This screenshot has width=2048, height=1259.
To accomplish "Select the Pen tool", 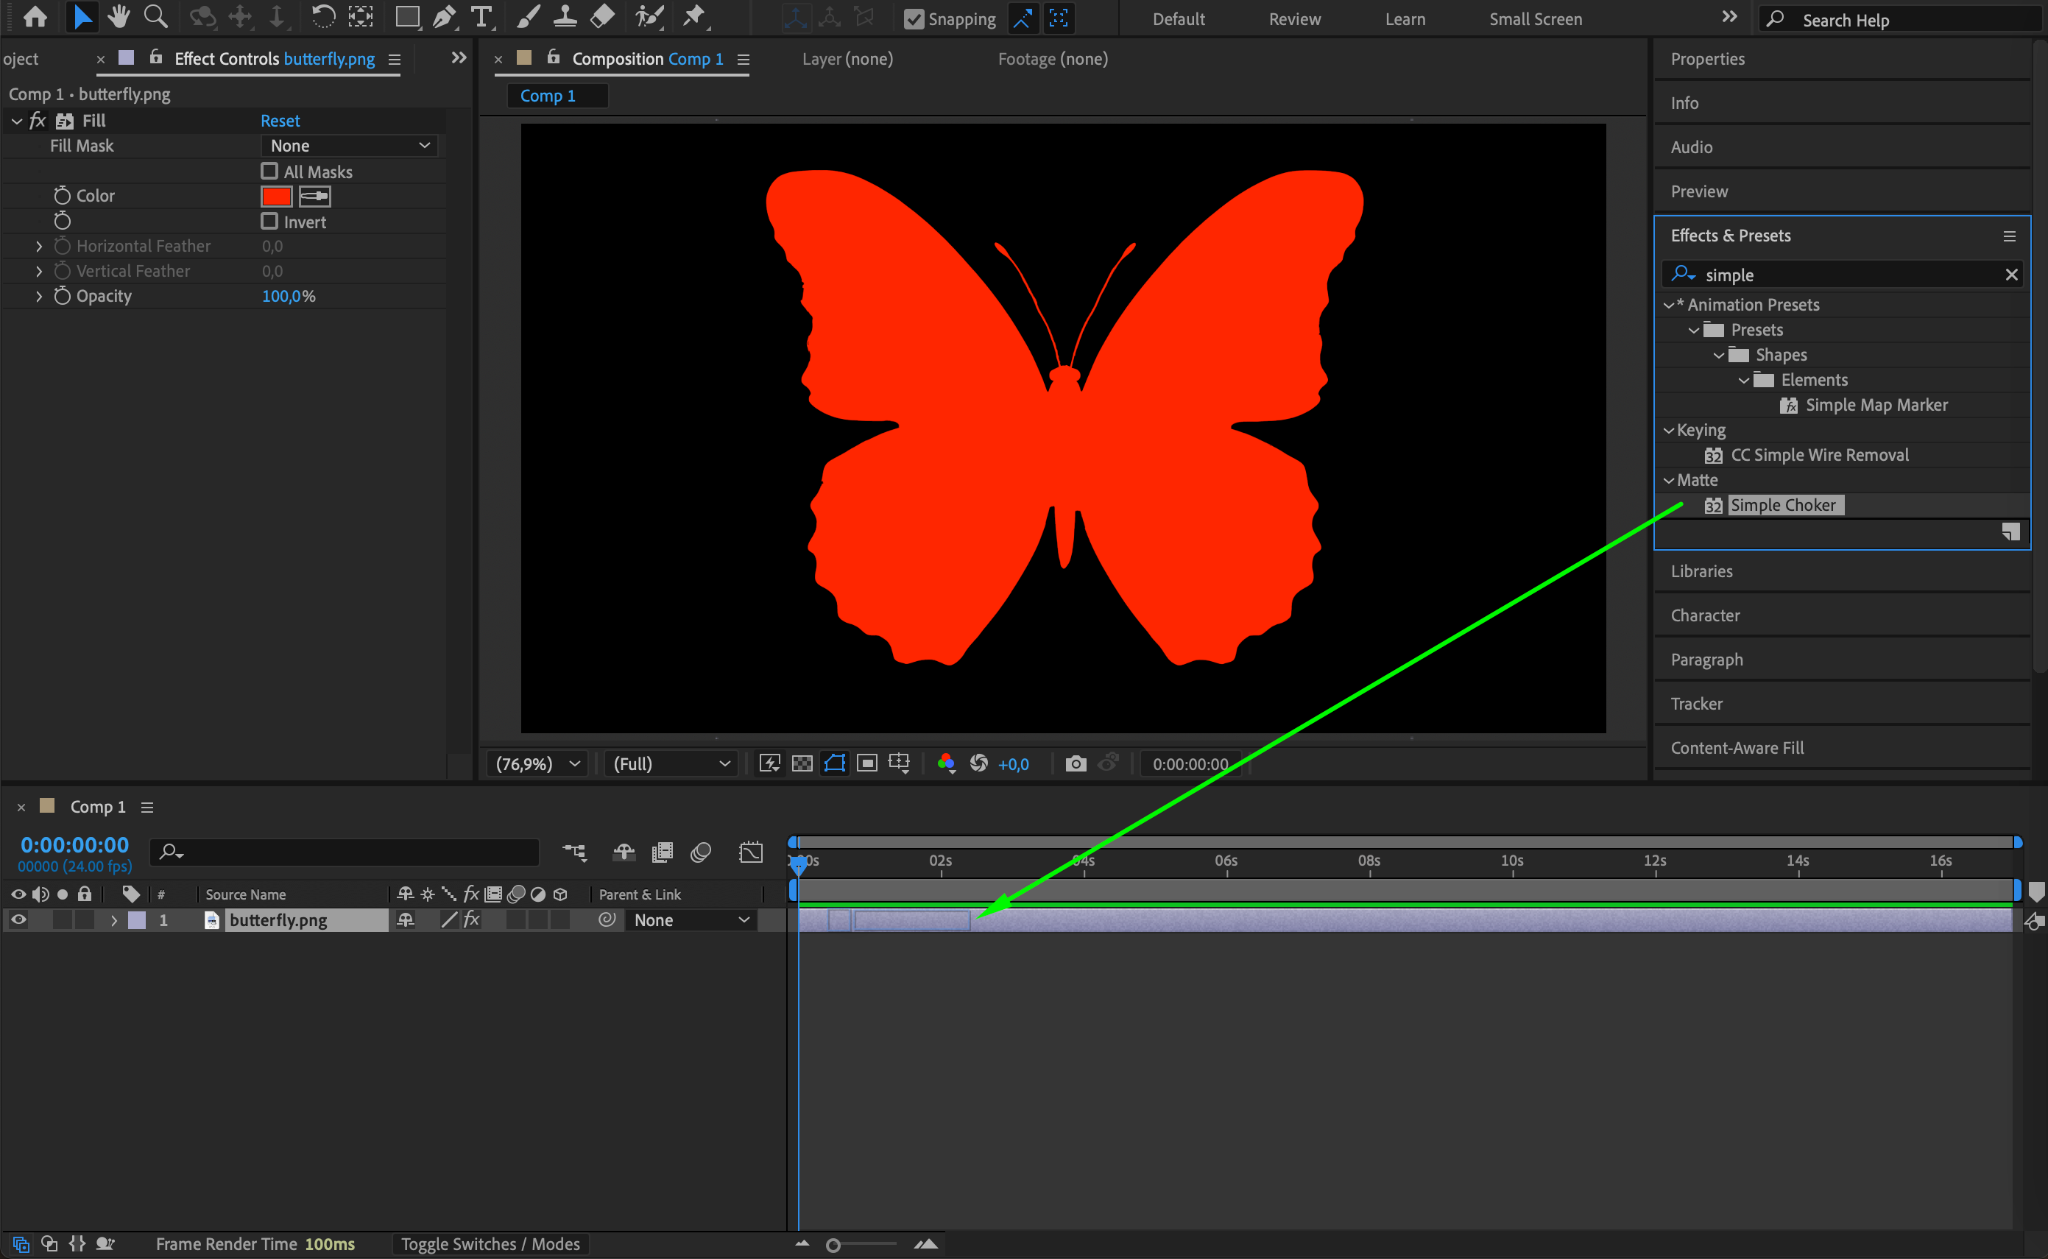I will [444, 17].
